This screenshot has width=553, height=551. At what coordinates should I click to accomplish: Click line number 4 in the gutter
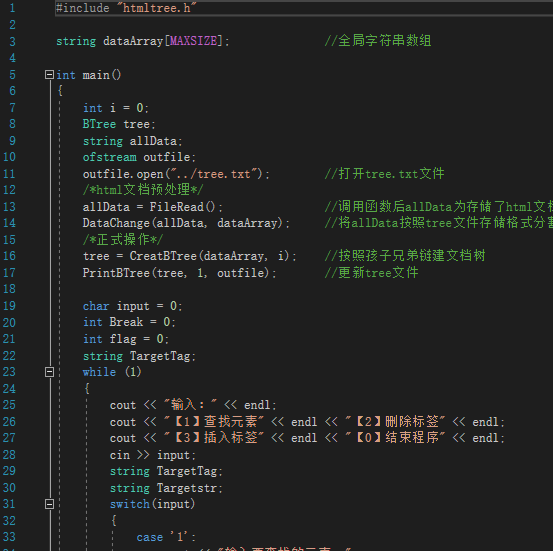[12, 58]
